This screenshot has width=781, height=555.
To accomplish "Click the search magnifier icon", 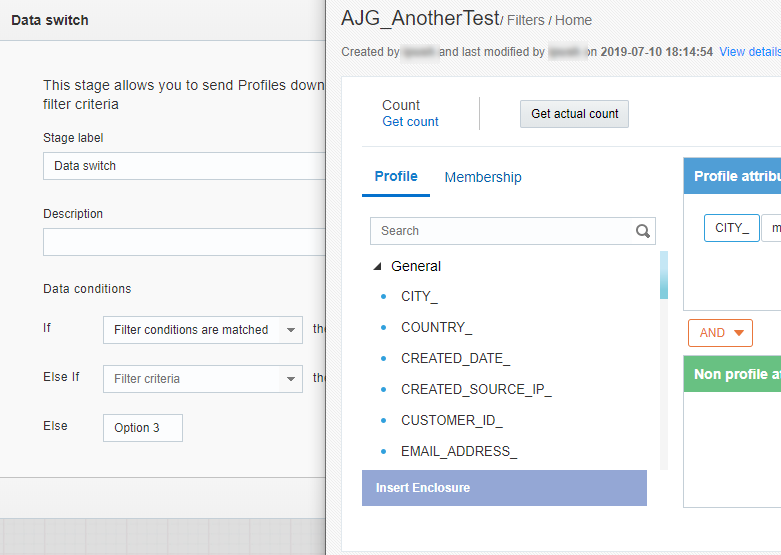I will 643,231.
